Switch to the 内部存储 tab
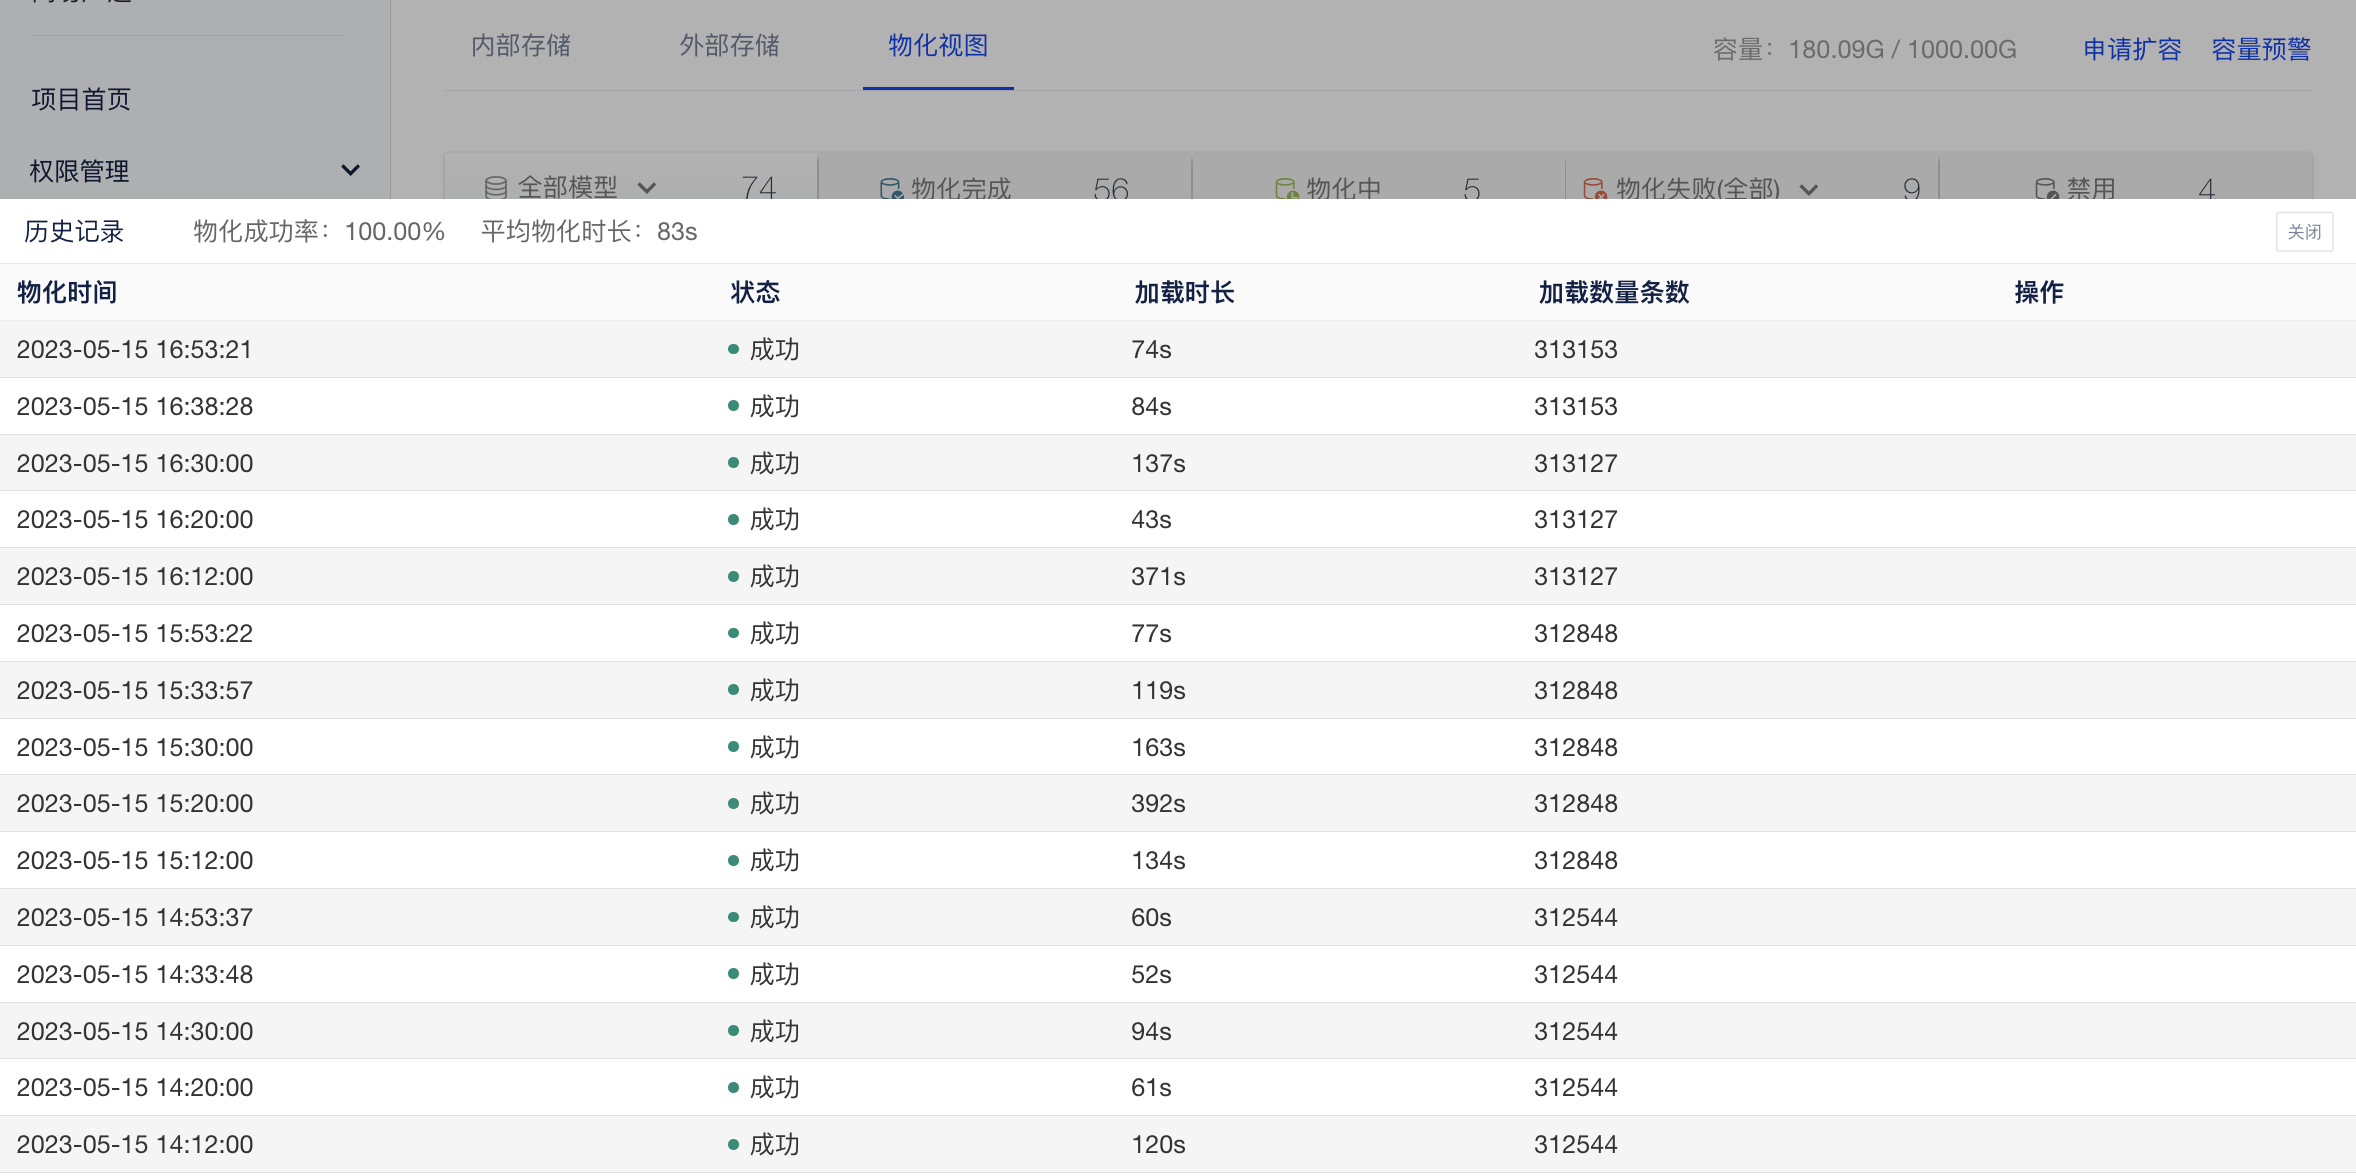 (x=521, y=46)
